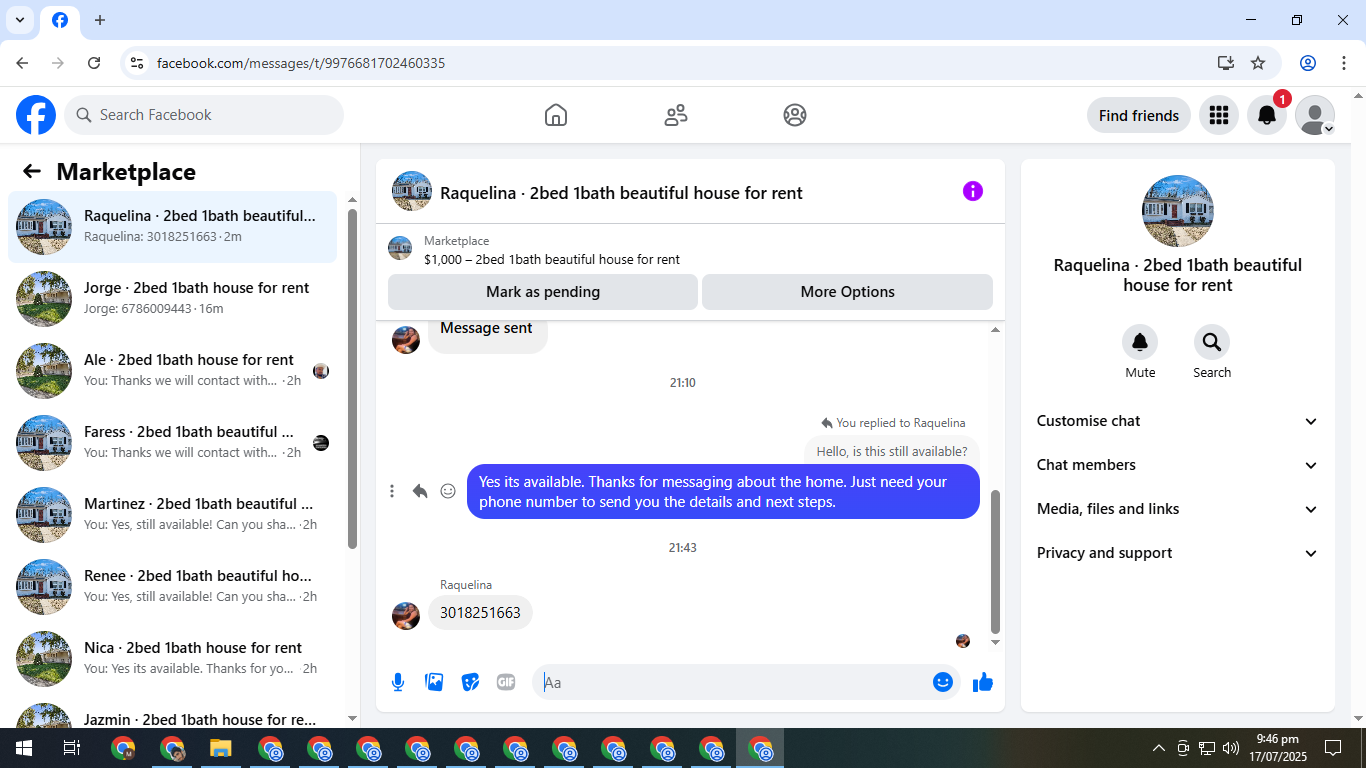Click the taskbar clock showing 9:46 pm

point(1277,748)
